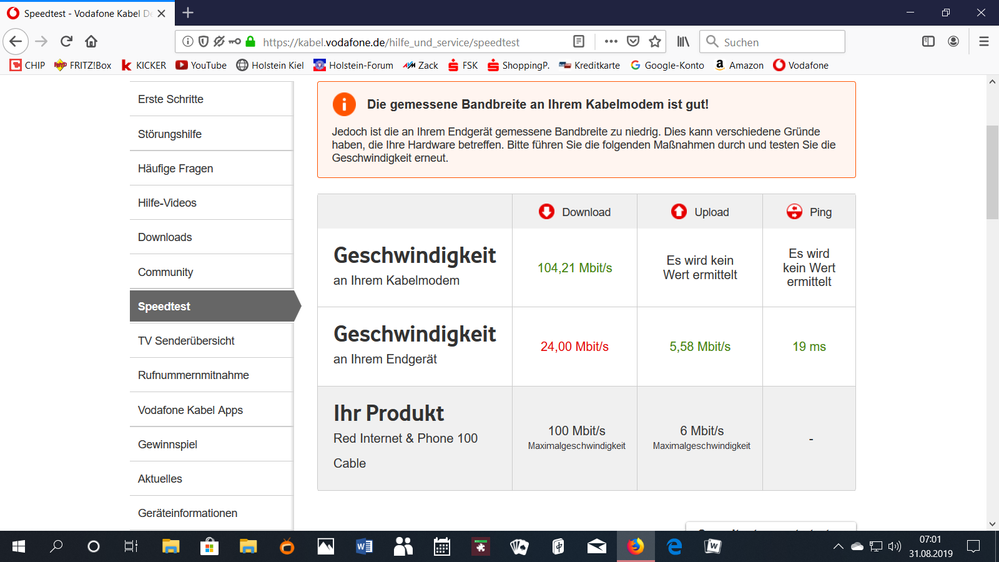Select Downloads in the side menu

212,237
